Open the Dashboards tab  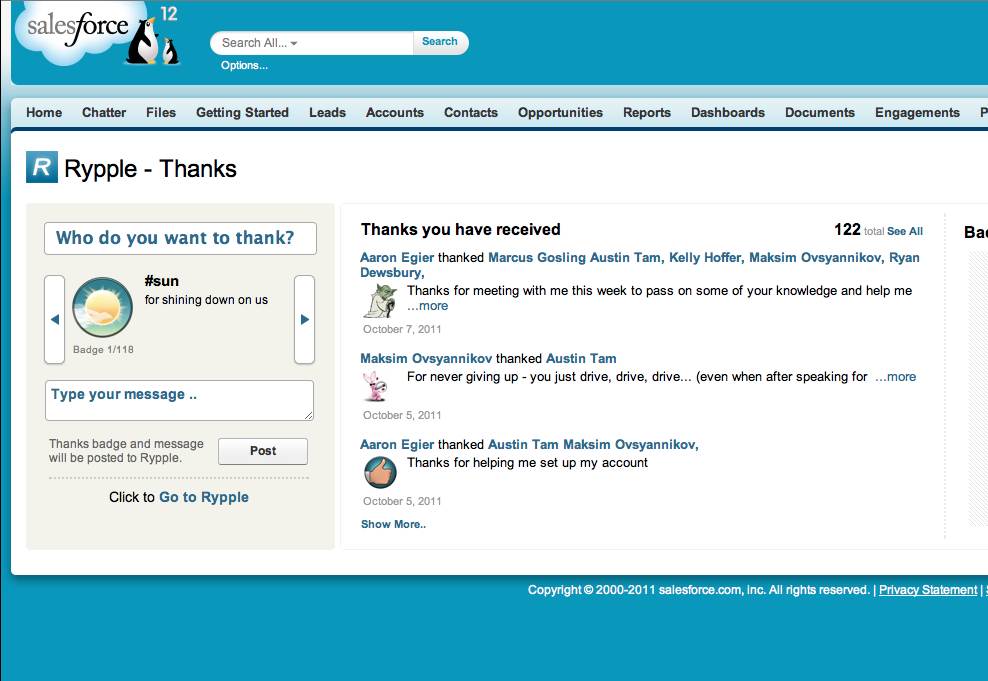pos(728,112)
